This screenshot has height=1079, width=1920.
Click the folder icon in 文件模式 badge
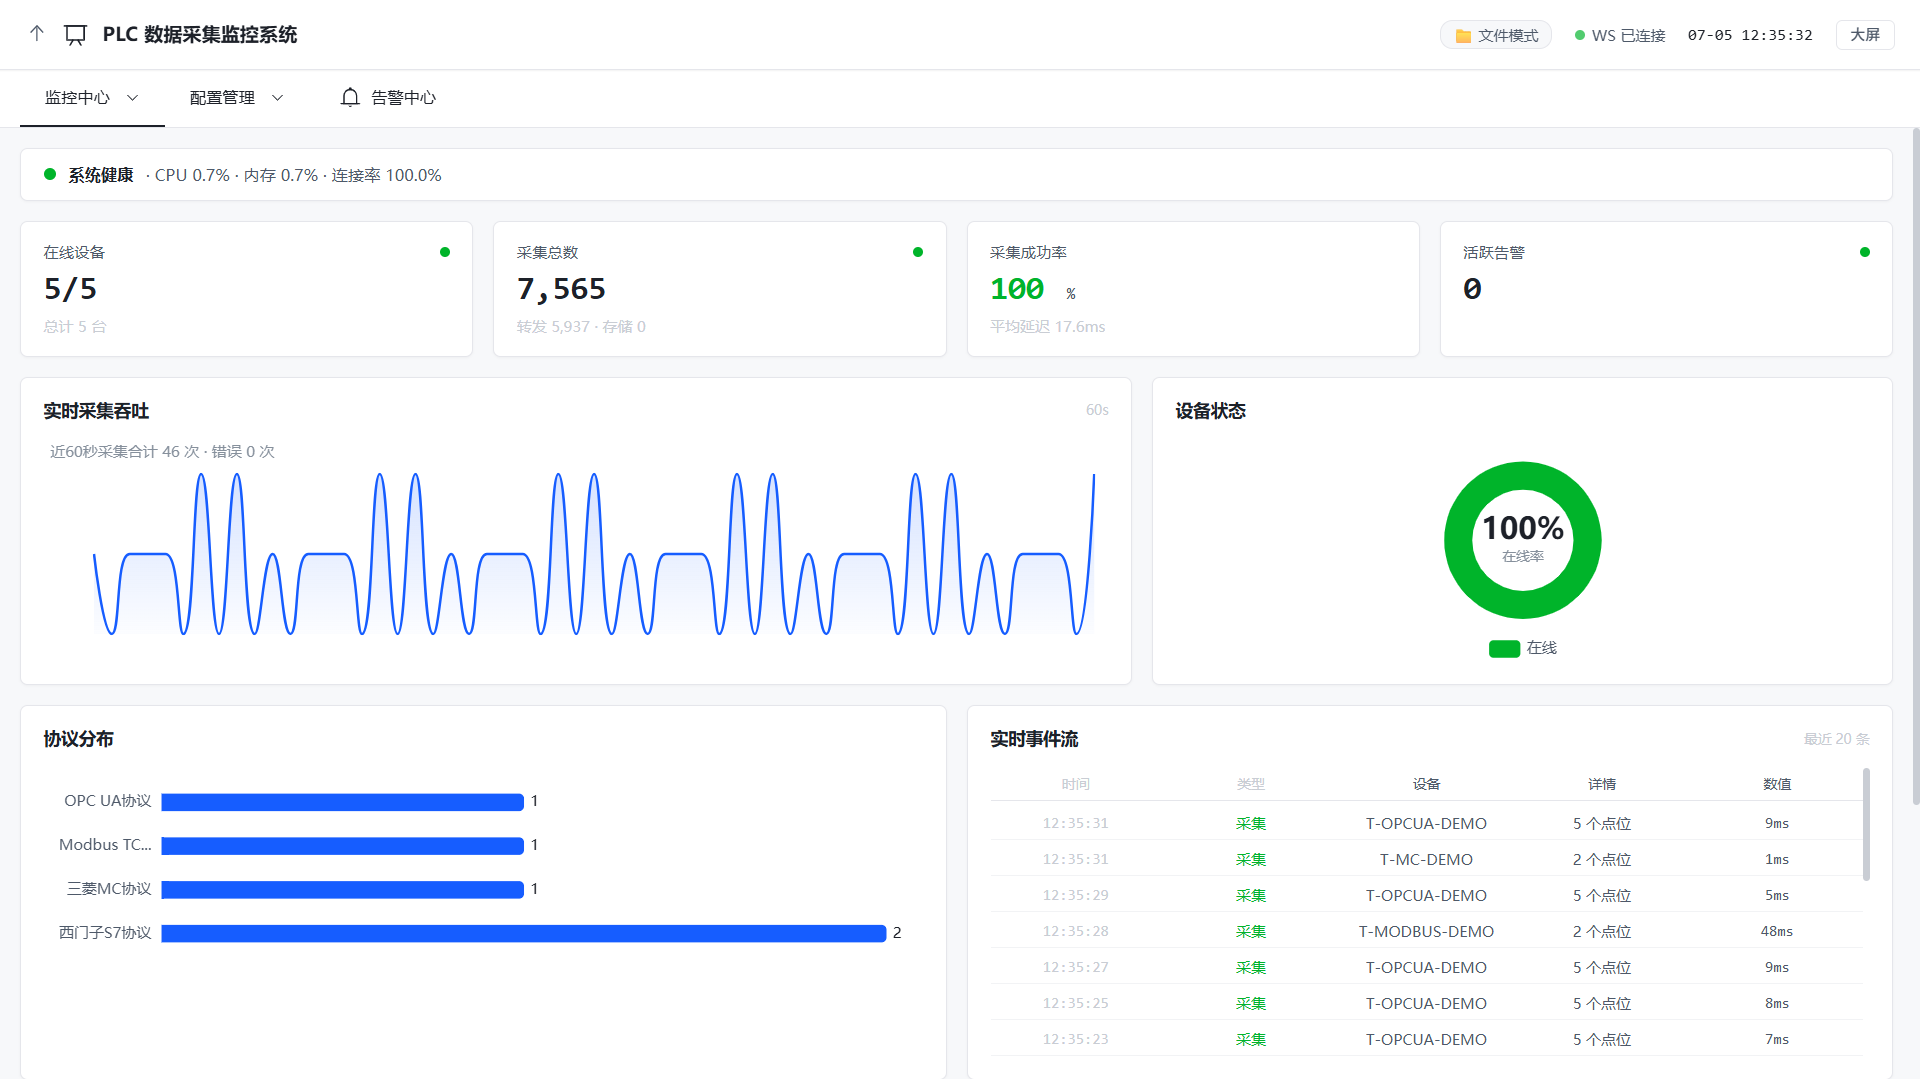pyautogui.click(x=1463, y=36)
